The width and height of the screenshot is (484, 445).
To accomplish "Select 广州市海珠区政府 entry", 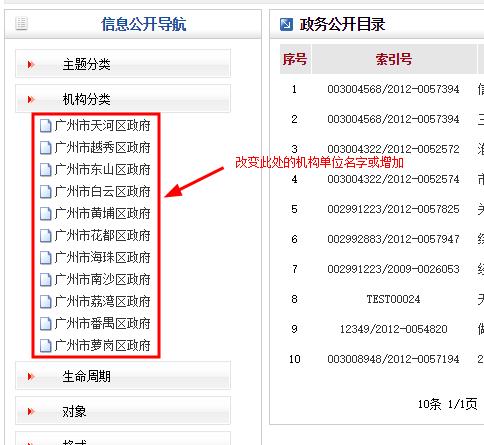I will pyautogui.click(x=102, y=258).
